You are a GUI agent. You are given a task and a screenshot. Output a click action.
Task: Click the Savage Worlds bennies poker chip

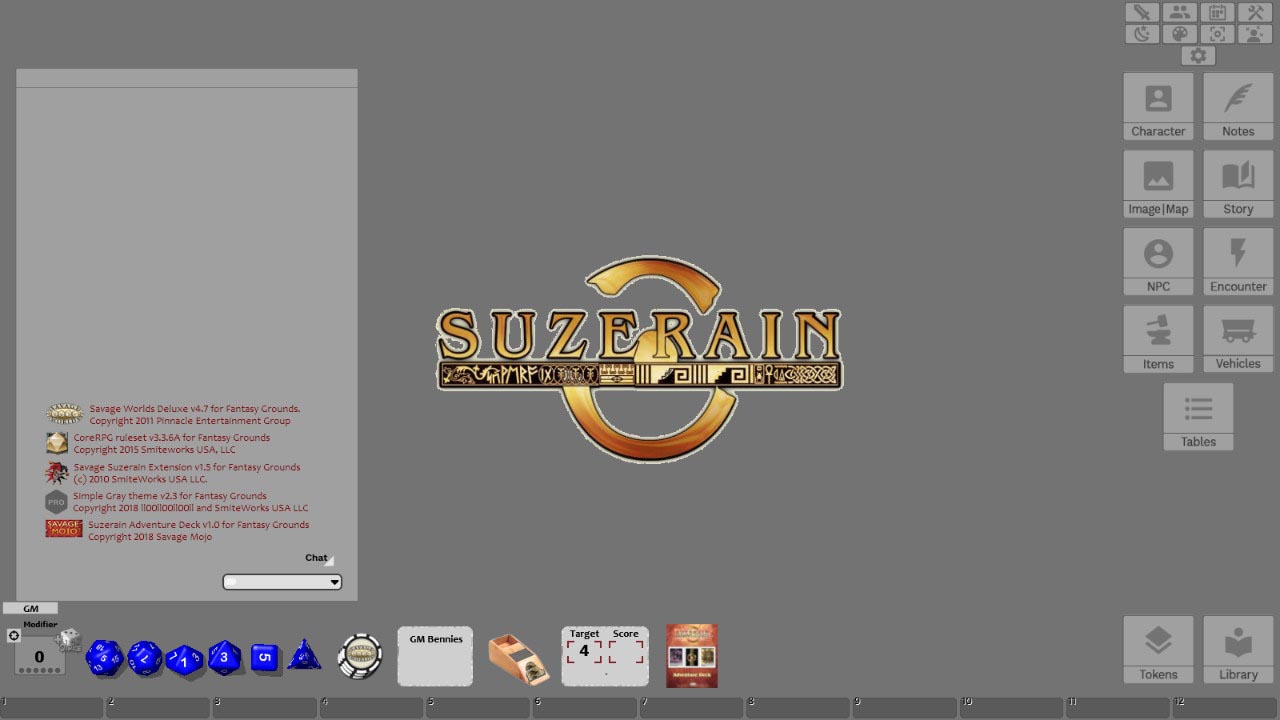click(359, 657)
